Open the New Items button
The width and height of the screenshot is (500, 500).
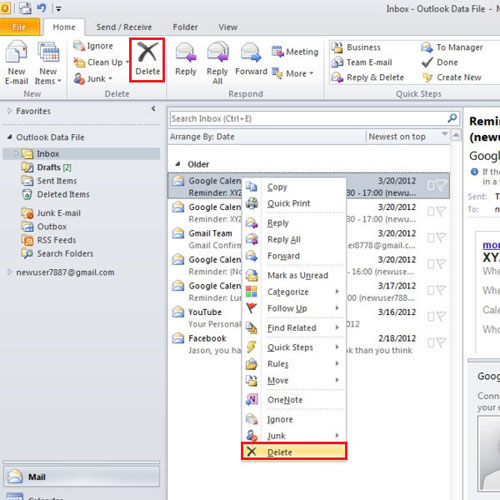[48, 62]
